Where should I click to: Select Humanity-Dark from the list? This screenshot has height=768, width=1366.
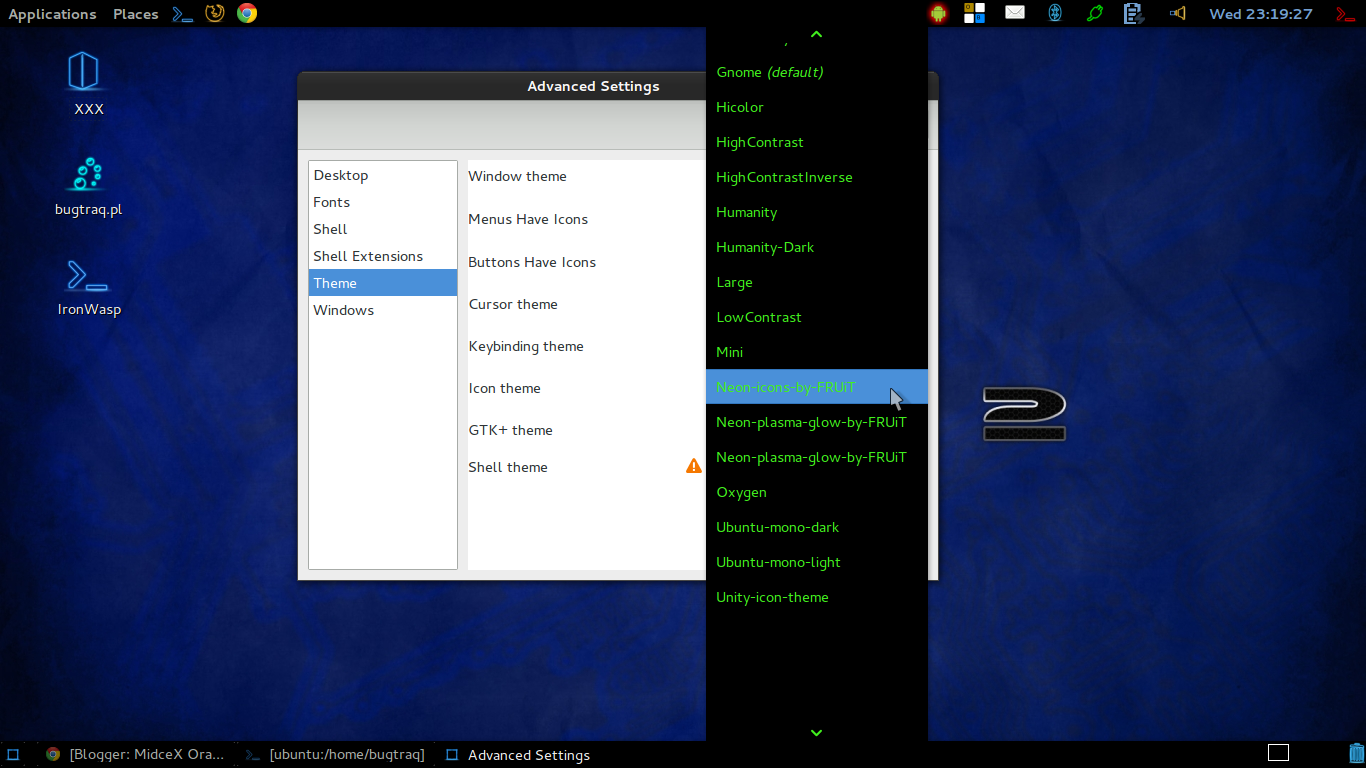[816, 247]
